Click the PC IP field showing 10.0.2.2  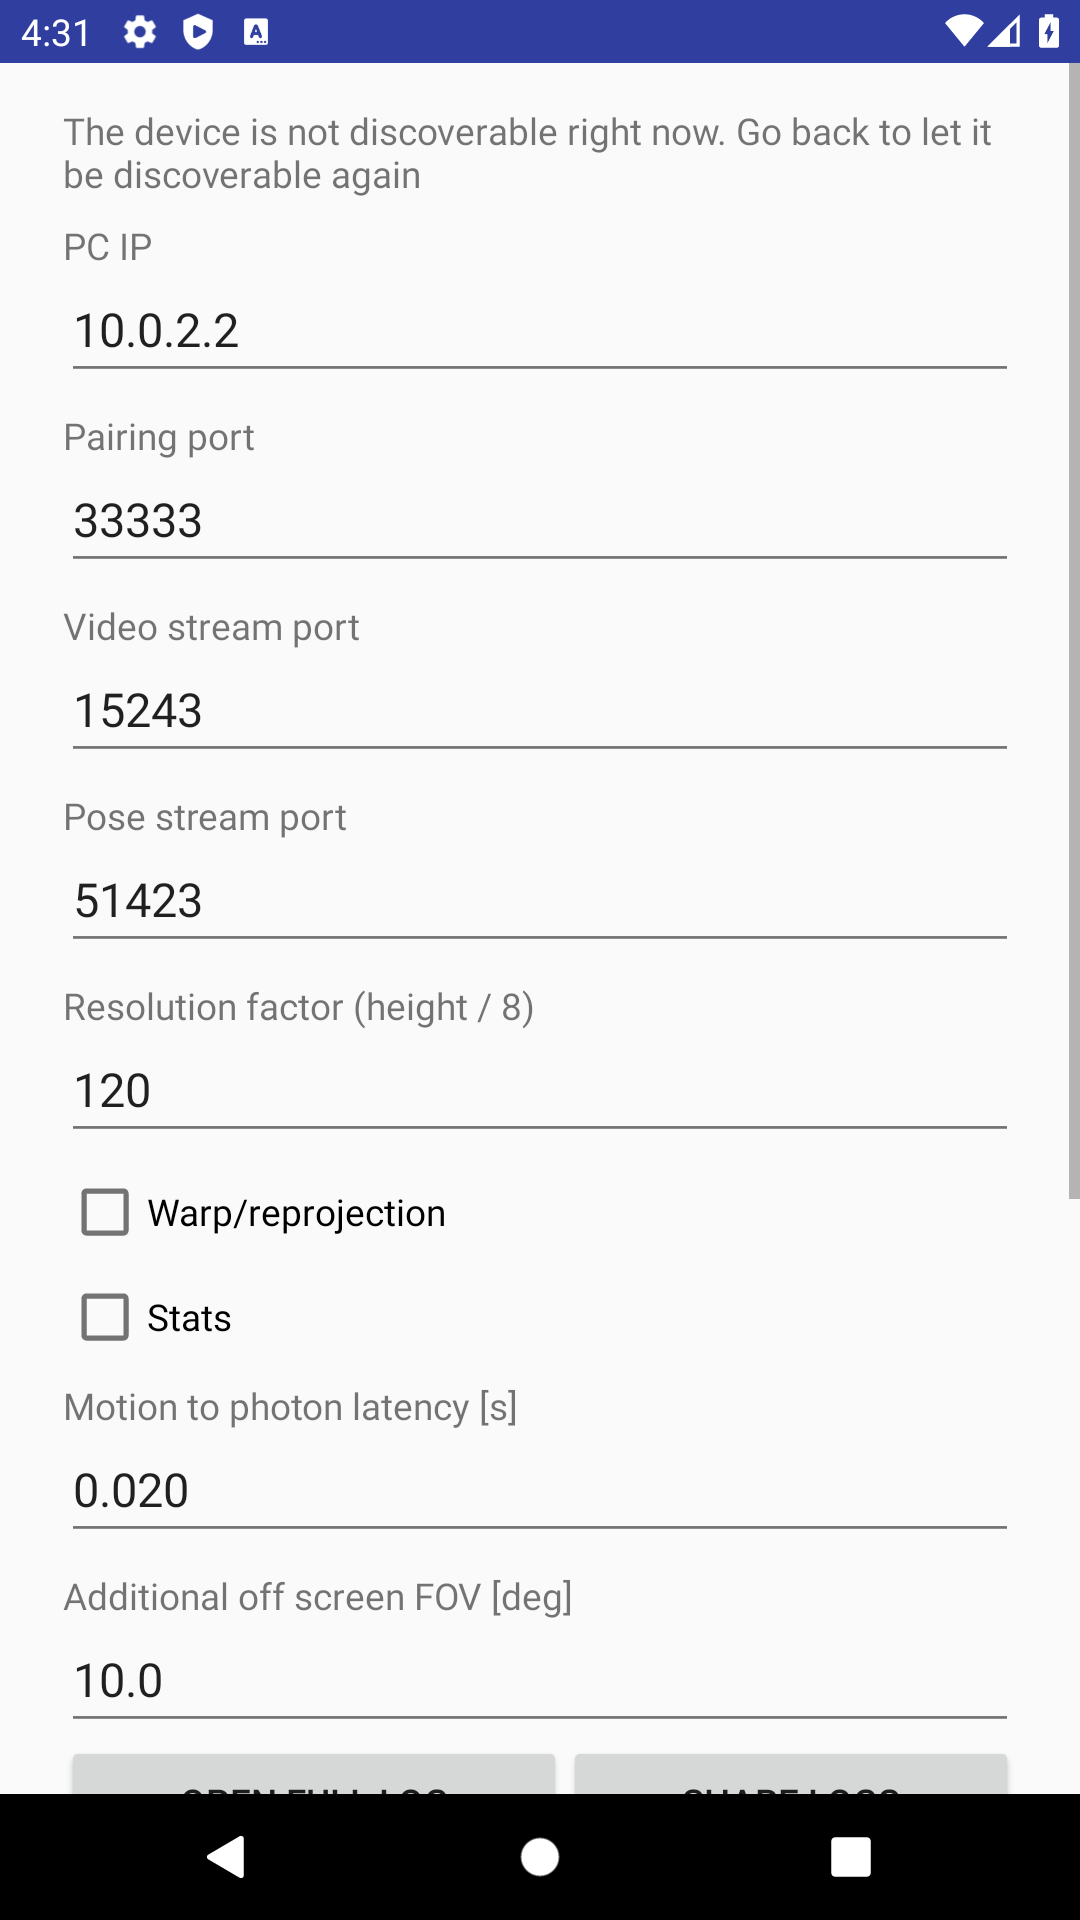pos(540,331)
